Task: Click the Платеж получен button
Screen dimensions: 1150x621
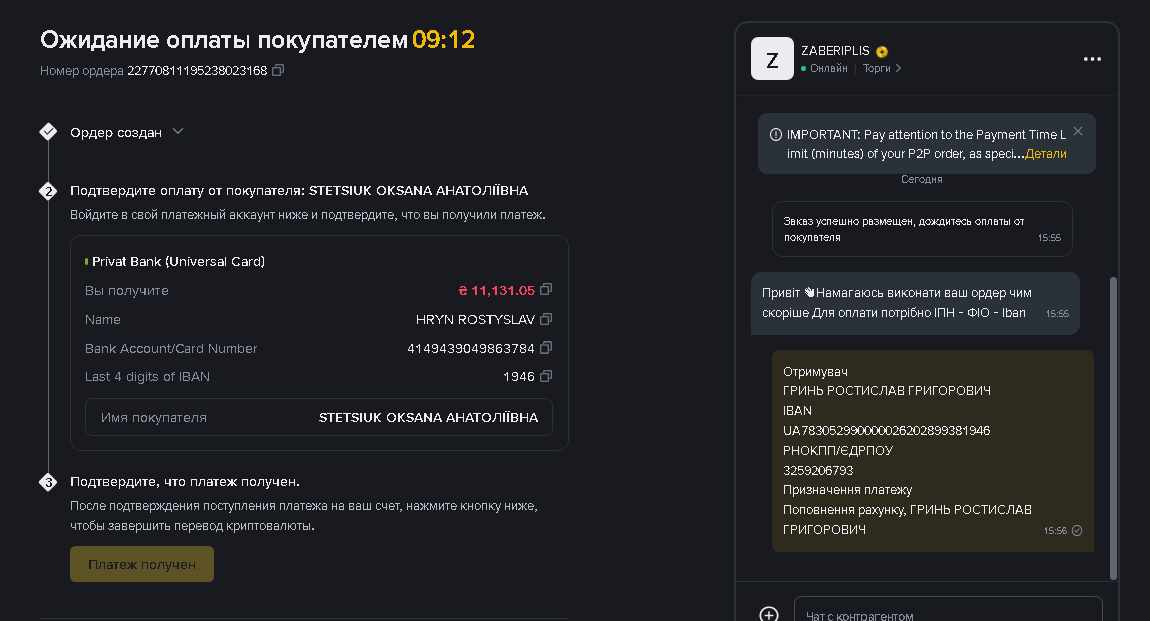Action: tap(142, 564)
